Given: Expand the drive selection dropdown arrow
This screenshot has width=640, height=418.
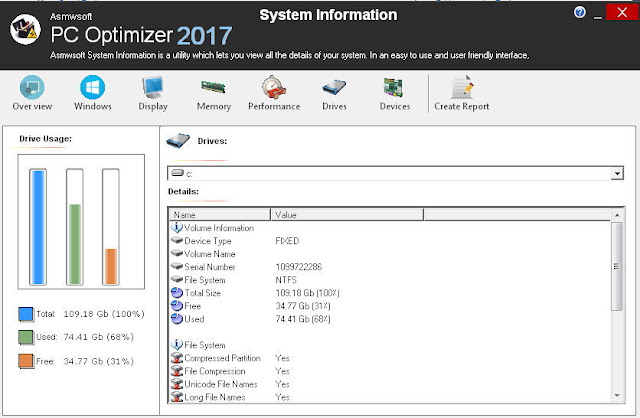Looking at the screenshot, I should (x=617, y=173).
